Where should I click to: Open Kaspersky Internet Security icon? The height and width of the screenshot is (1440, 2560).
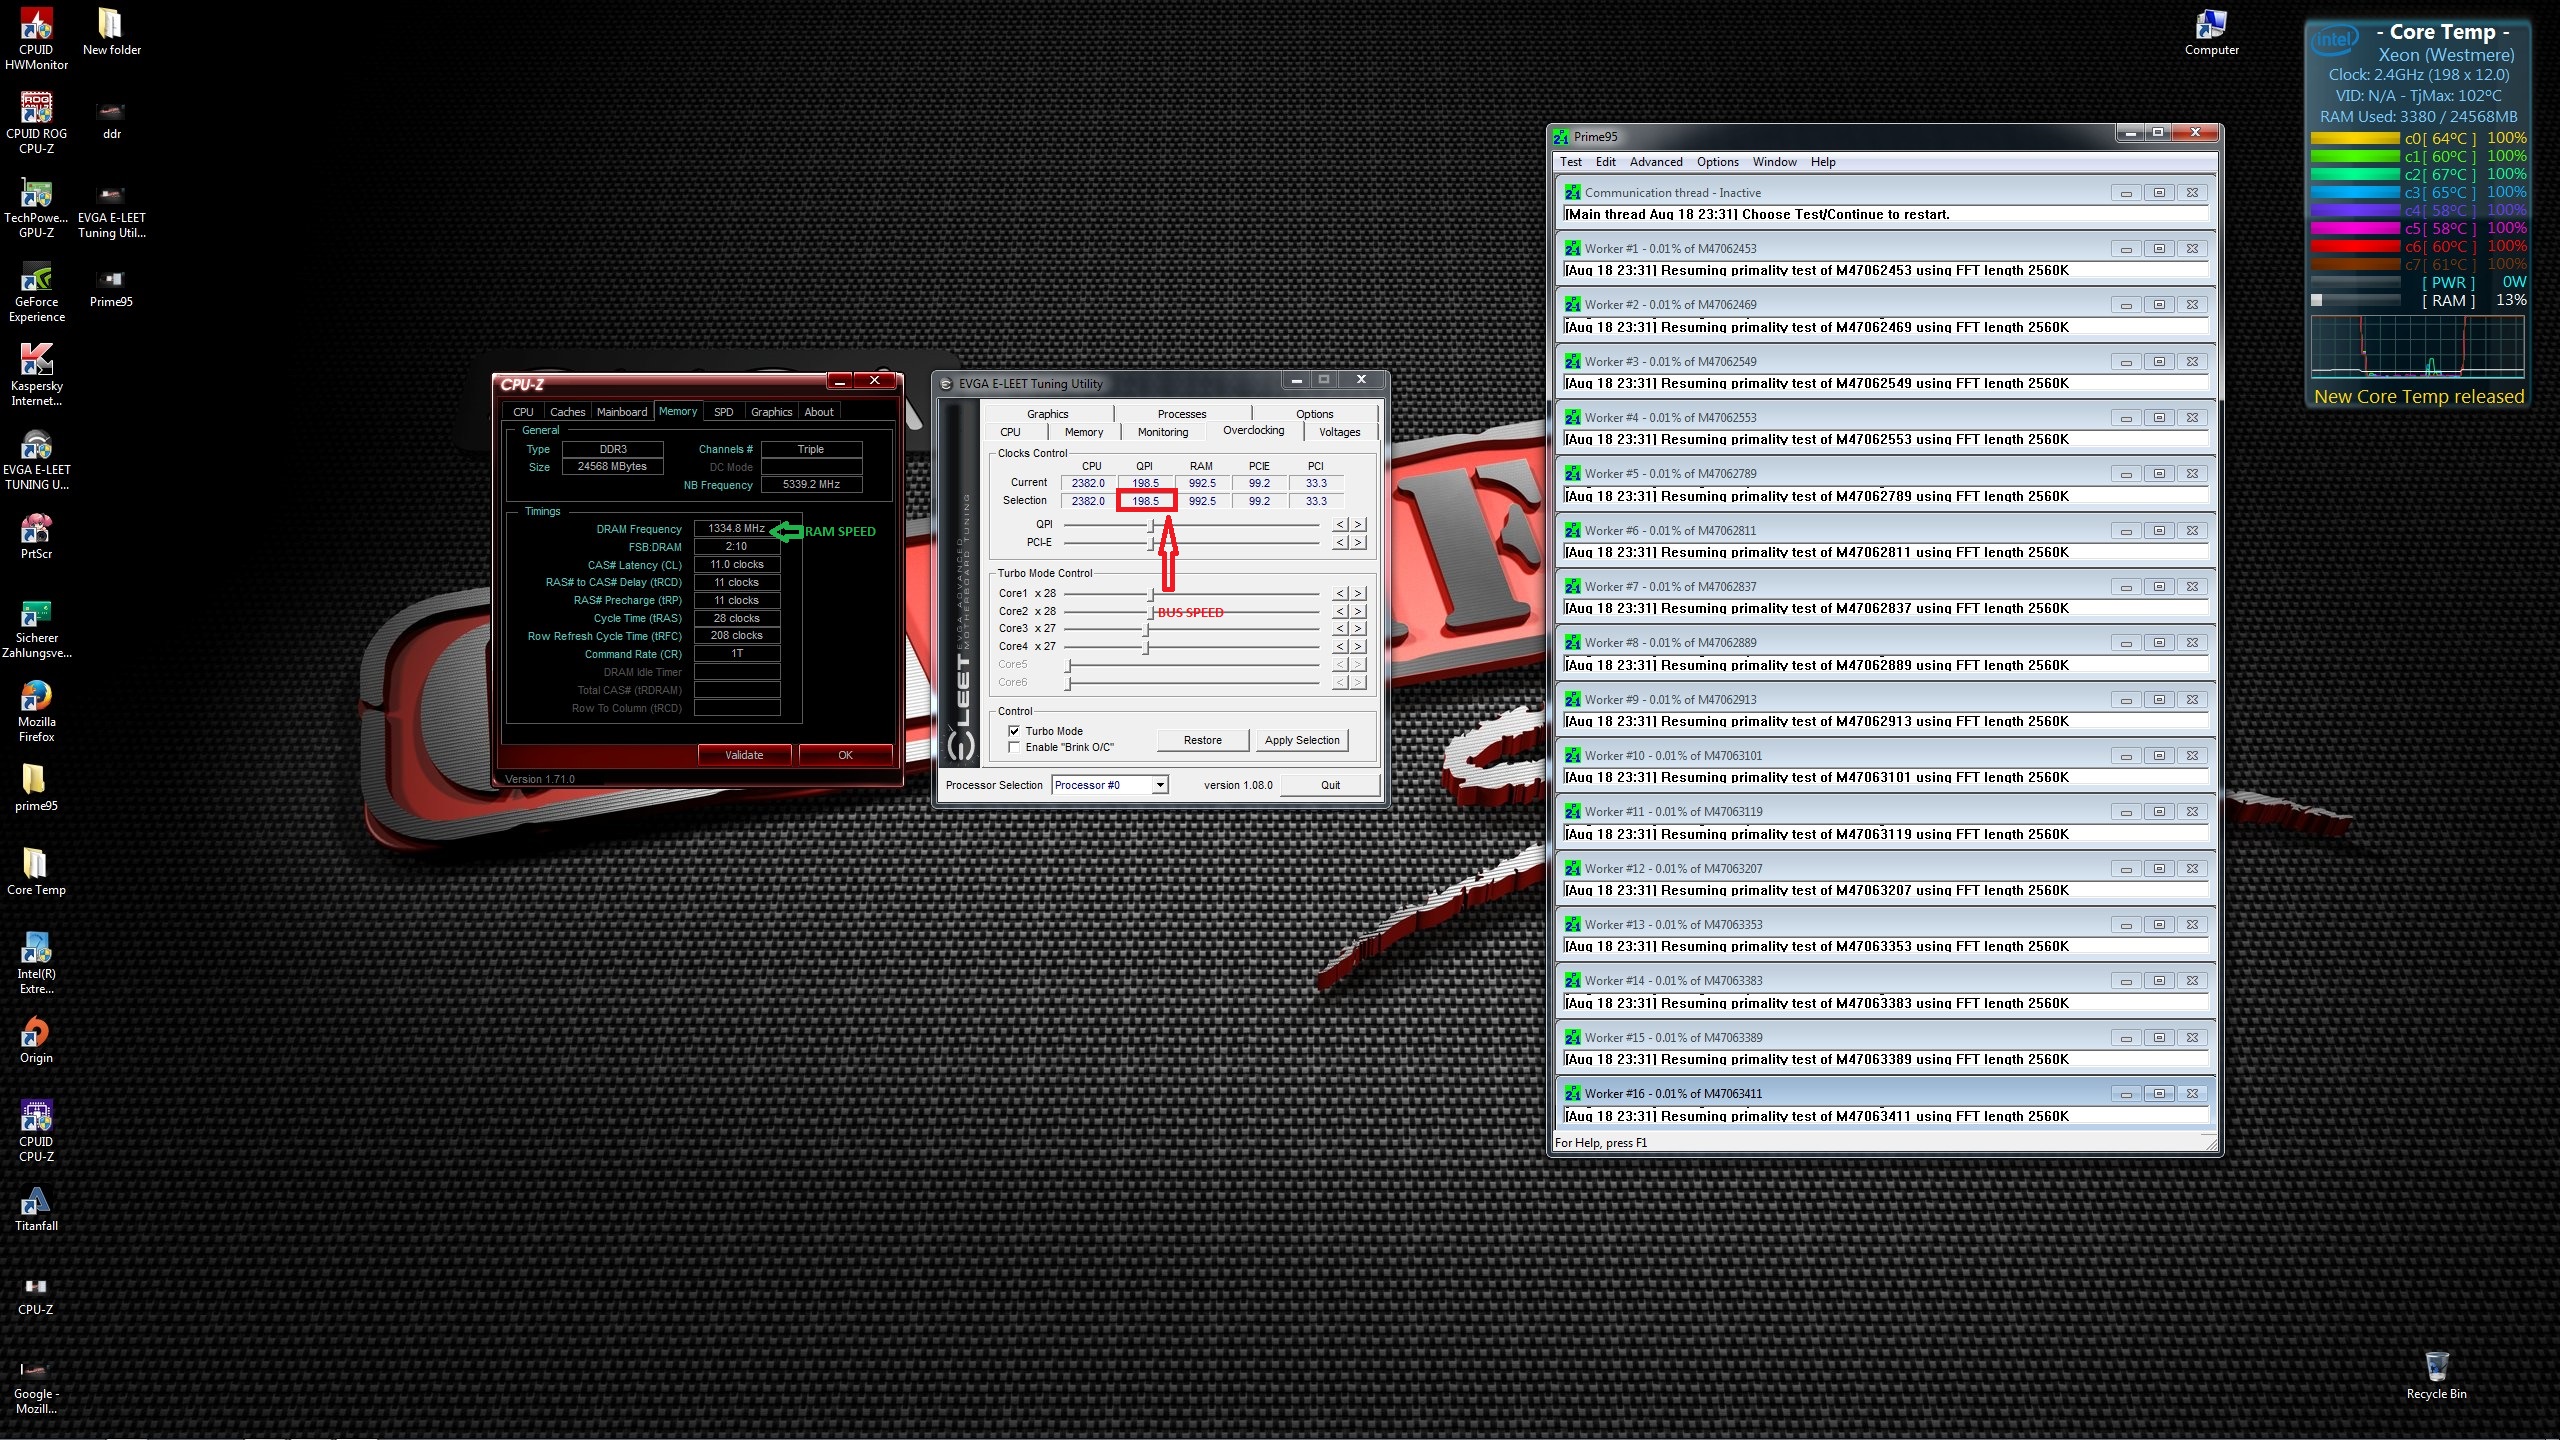[x=36, y=375]
